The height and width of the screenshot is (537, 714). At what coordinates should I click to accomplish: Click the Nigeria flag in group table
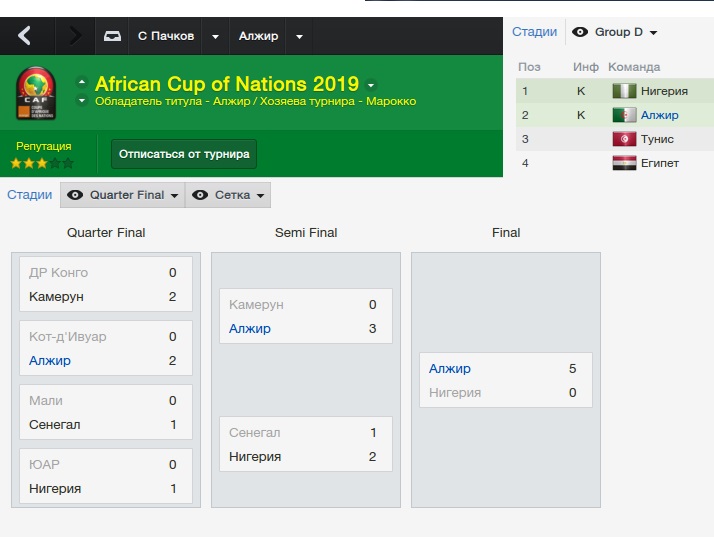(624, 91)
